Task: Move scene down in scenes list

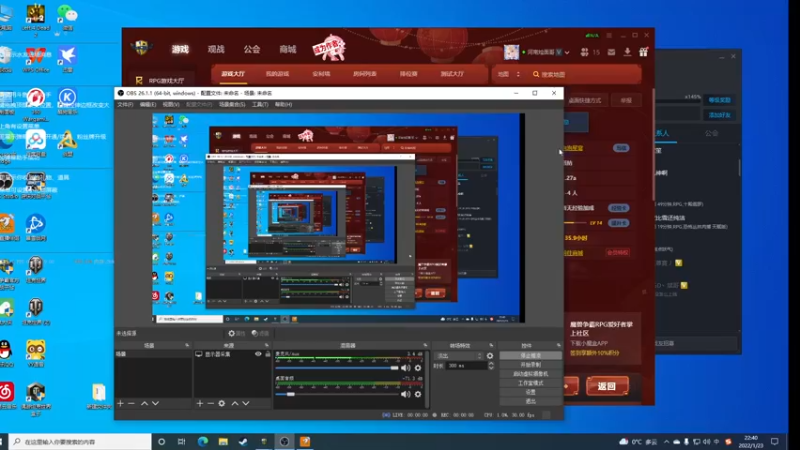Action: [x=155, y=403]
